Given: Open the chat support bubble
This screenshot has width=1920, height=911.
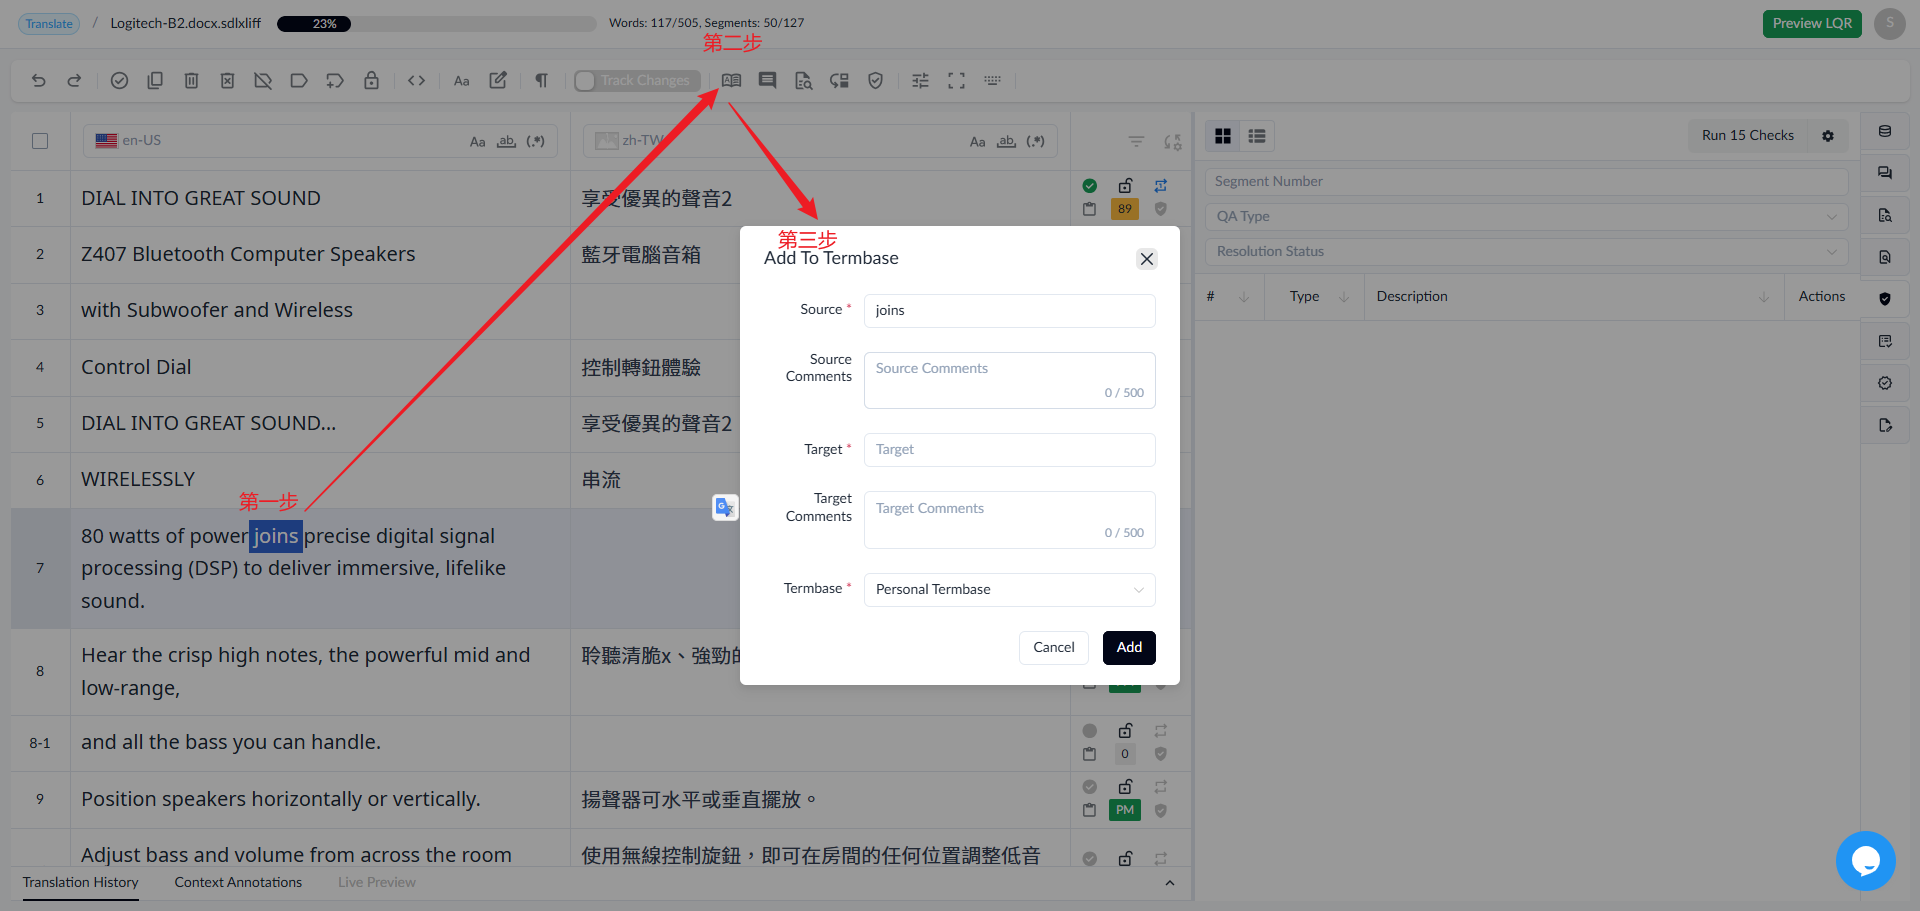Looking at the screenshot, I should (1865, 860).
